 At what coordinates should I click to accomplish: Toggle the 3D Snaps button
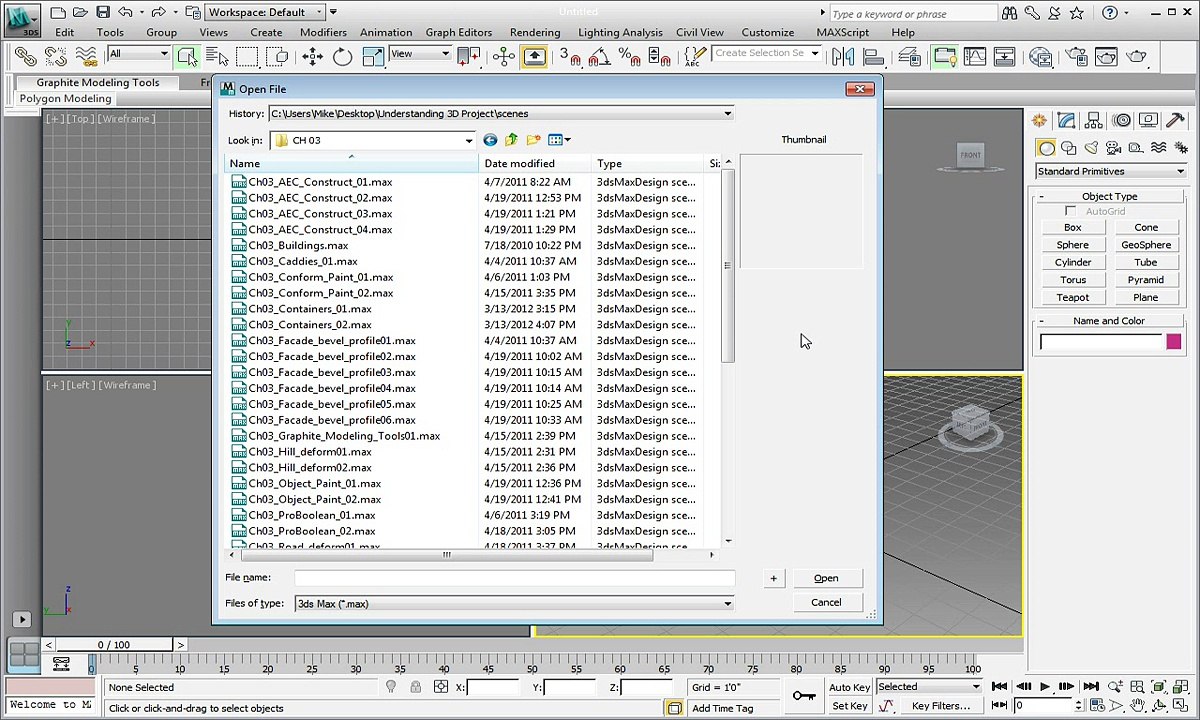[x=569, y=57]
